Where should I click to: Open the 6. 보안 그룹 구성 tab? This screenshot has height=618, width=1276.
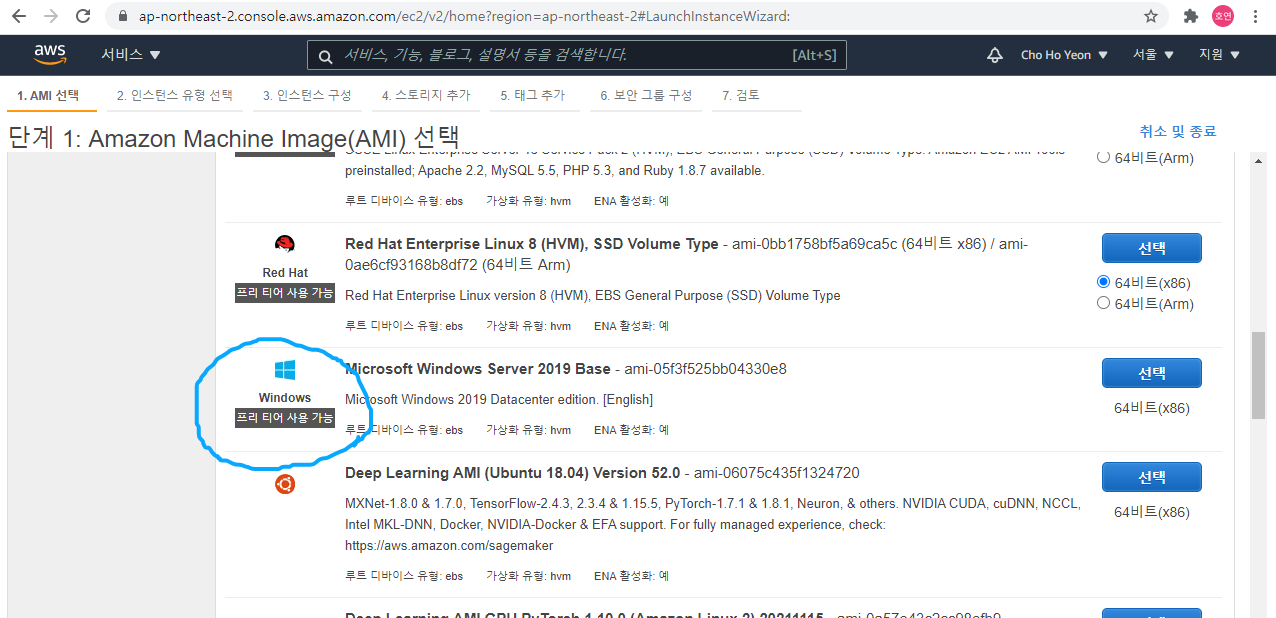point(646,96)
